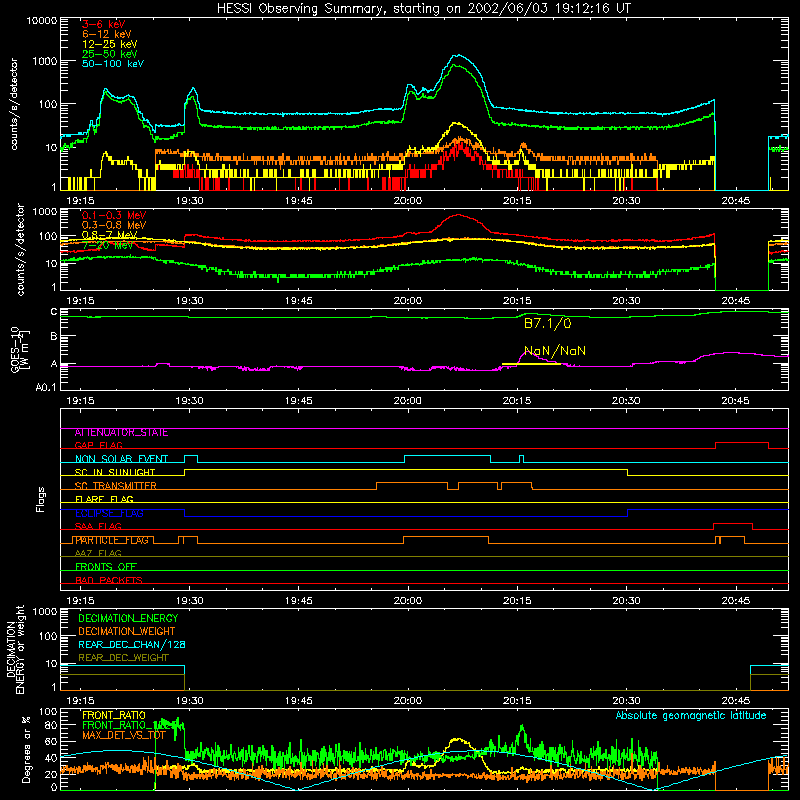The width and height of the screenshot is (800, 800).
Task: Select the 6-12 keV legend label
Action: 107,34
